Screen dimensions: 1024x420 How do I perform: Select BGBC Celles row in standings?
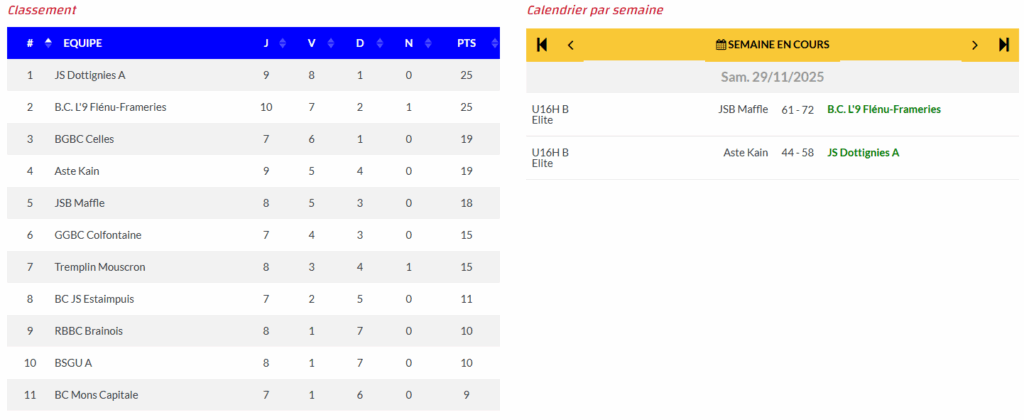point(84,139)
